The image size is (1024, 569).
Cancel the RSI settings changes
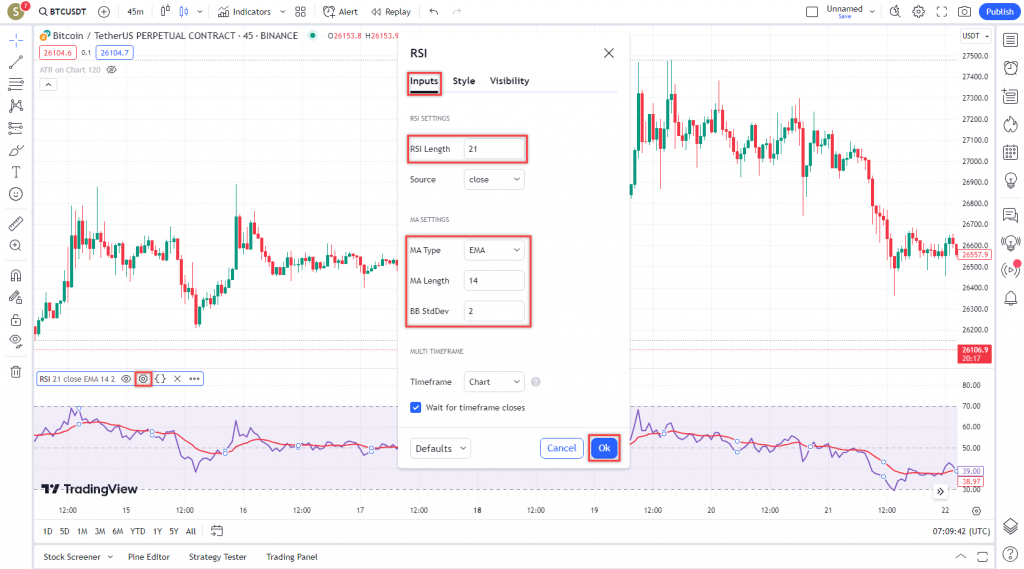(x=562, y=448)
